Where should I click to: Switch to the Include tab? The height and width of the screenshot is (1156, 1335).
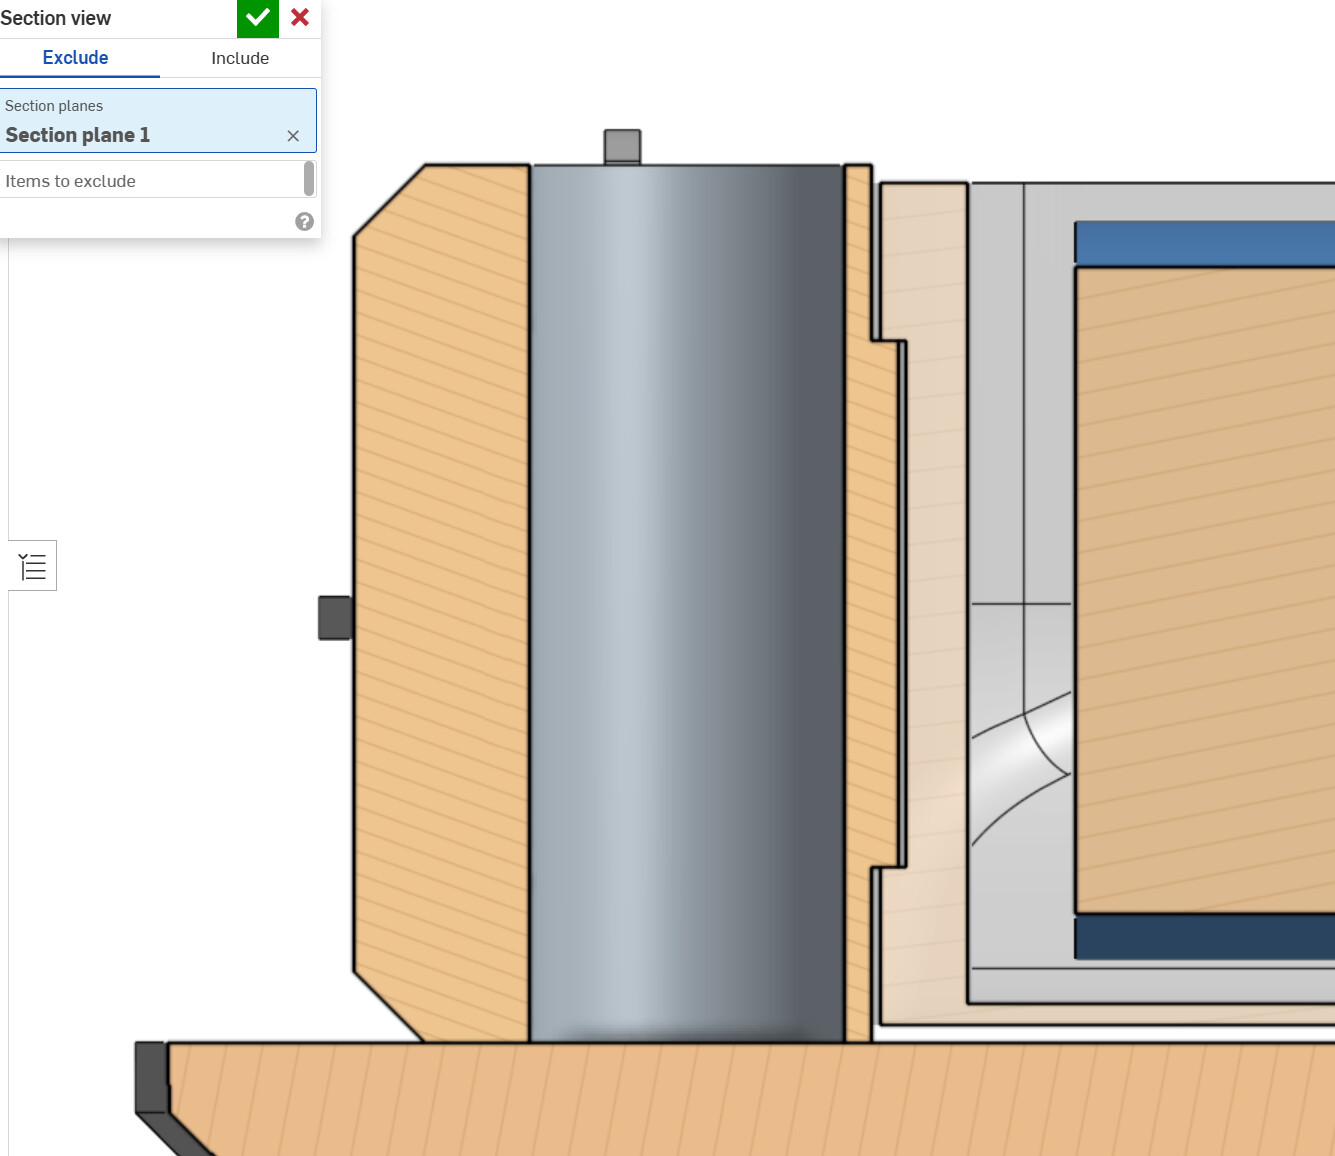pyautogui.click(x=240, y=58)
